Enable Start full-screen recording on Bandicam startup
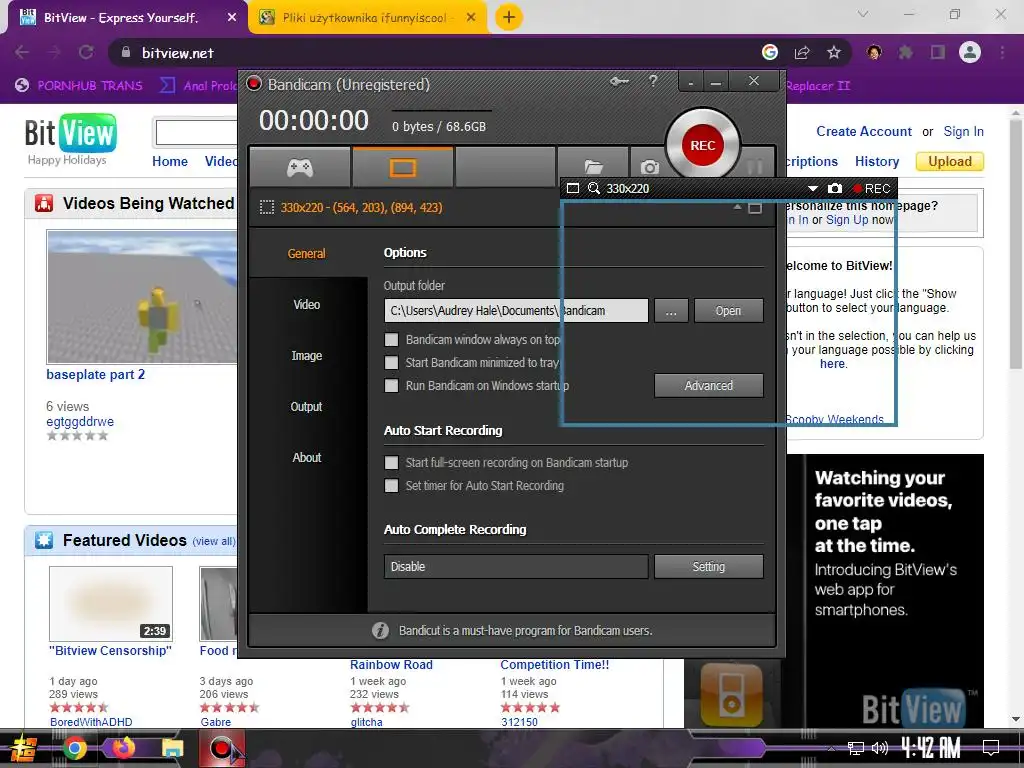Viewport: 1024px width, 768px height. (x=391, y=462)
